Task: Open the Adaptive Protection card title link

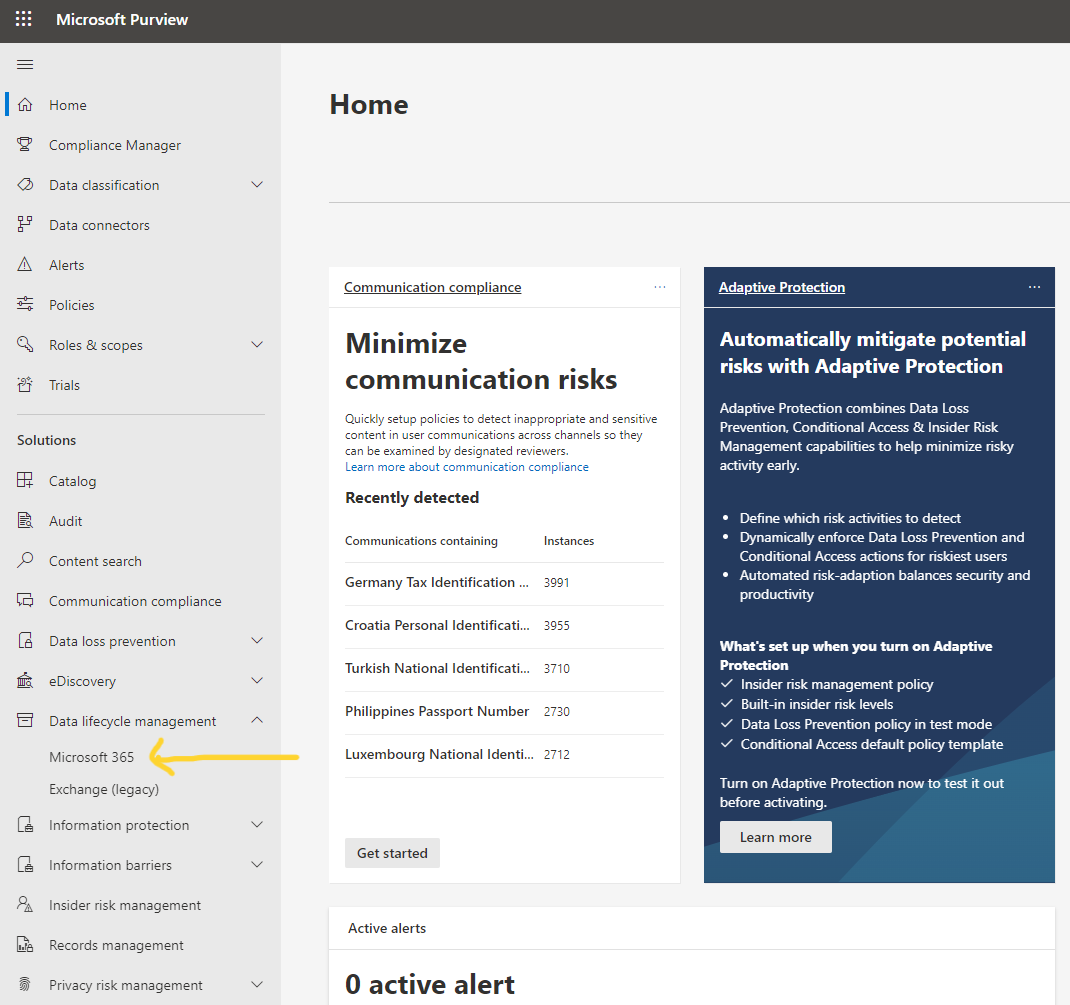Action: click(782, 287)
